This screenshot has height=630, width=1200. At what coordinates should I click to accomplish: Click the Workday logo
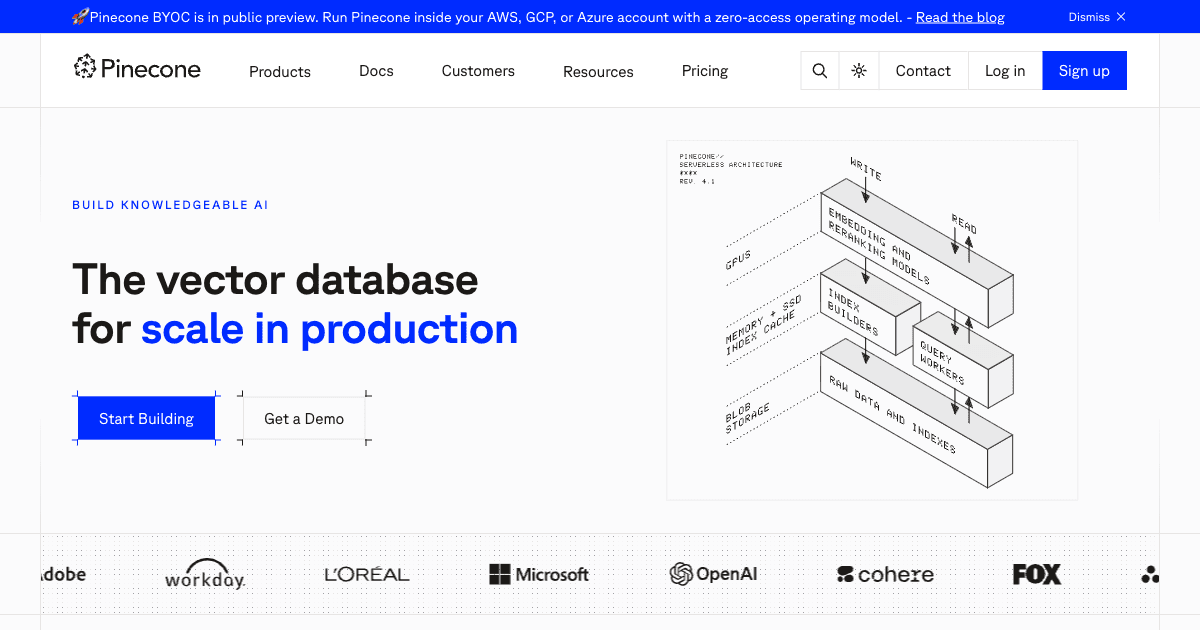click(x=204, y=574)
